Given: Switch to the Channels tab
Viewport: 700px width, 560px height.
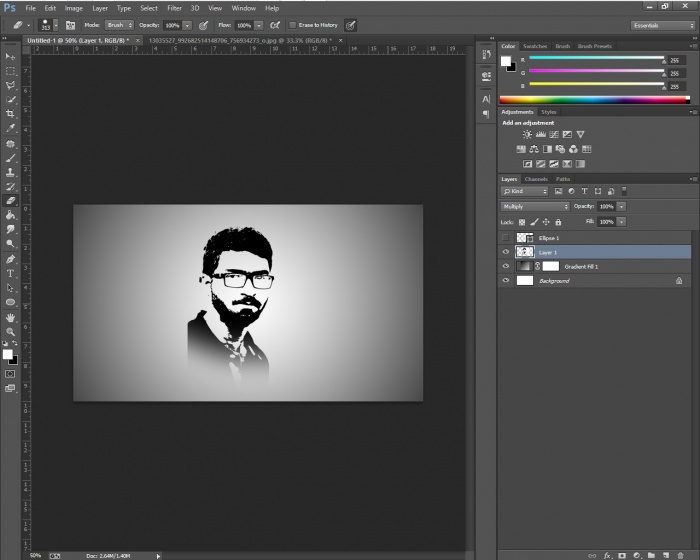Looking at the screenshot, I should click(x=536, y=179).
